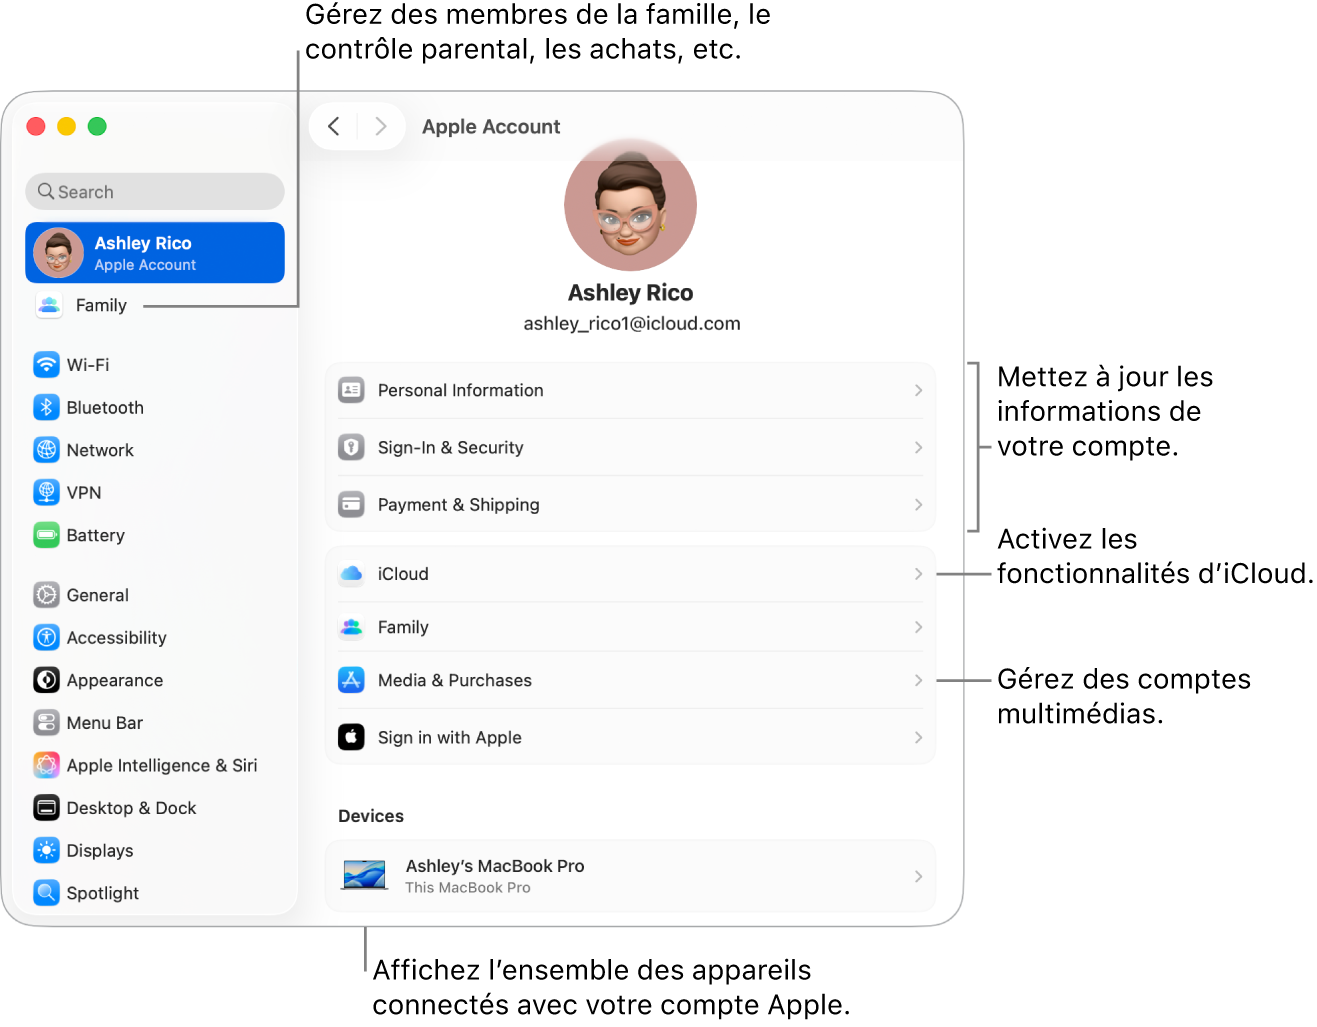Click the Accessibility icon in sidebar
1317x1027 pixels.
(47, 637)
